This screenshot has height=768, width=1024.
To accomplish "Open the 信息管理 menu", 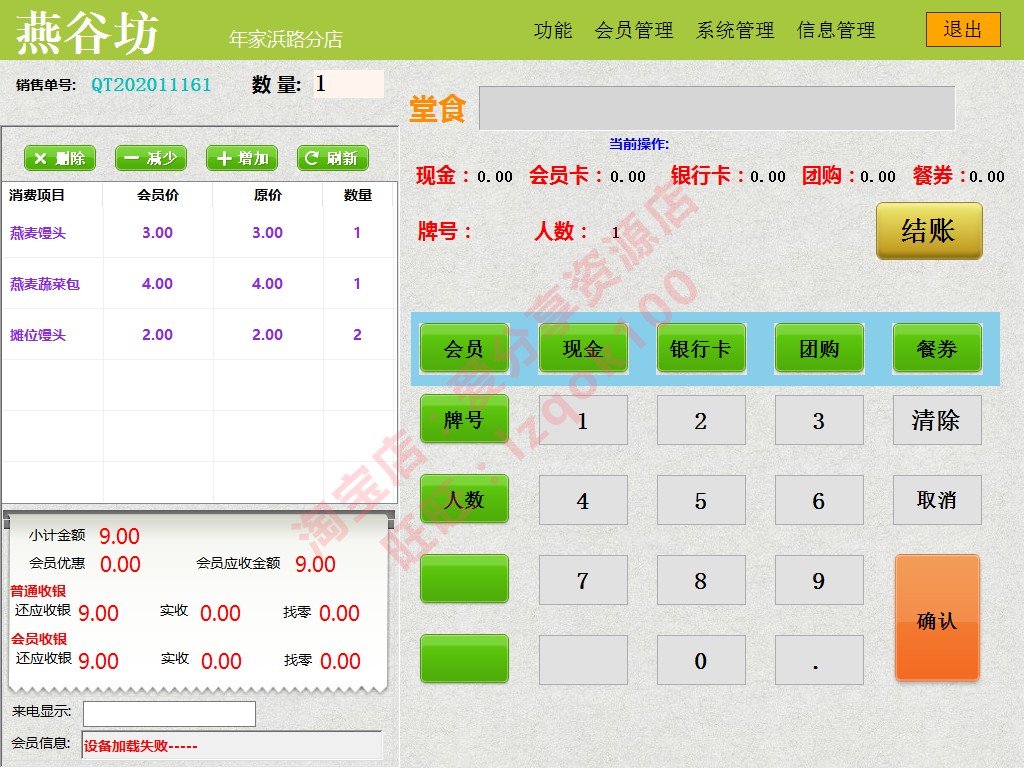I will pyautogui.click(x=836, y=30).
